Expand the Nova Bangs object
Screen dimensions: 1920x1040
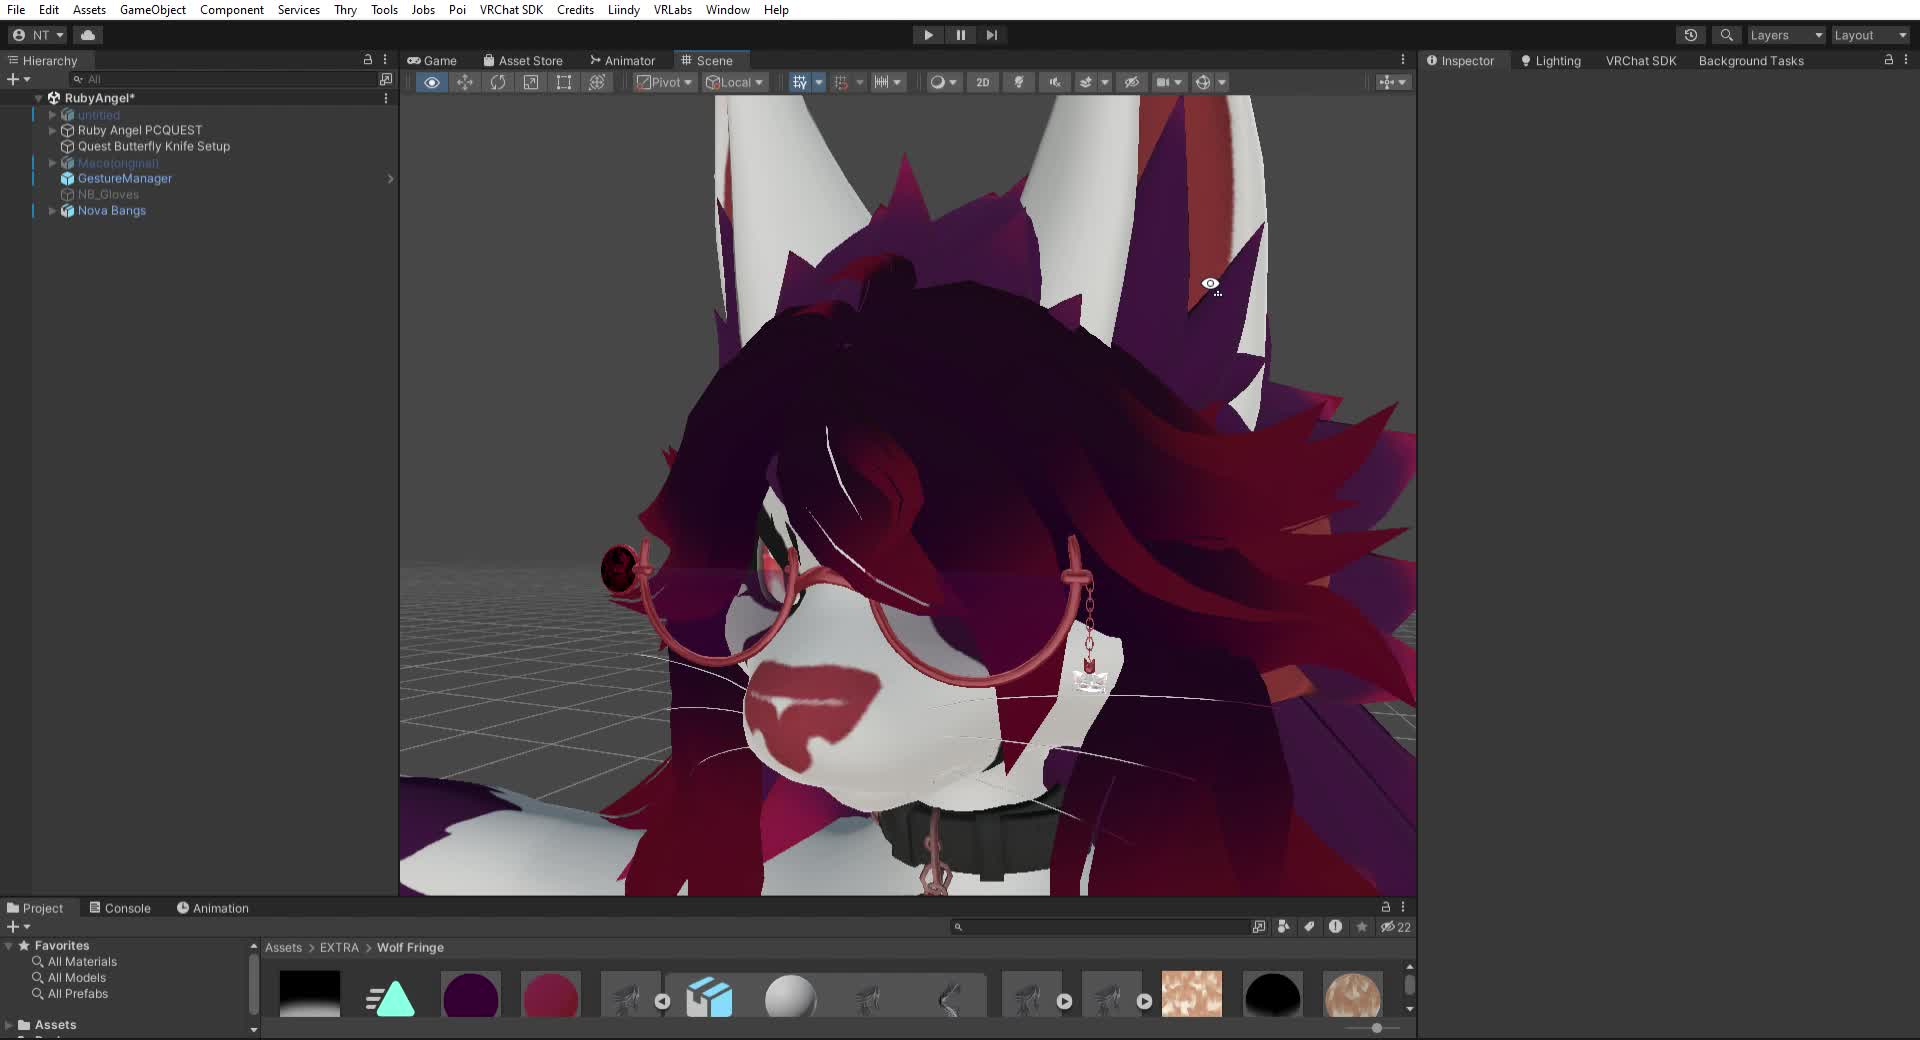click(x=52, y=211)
